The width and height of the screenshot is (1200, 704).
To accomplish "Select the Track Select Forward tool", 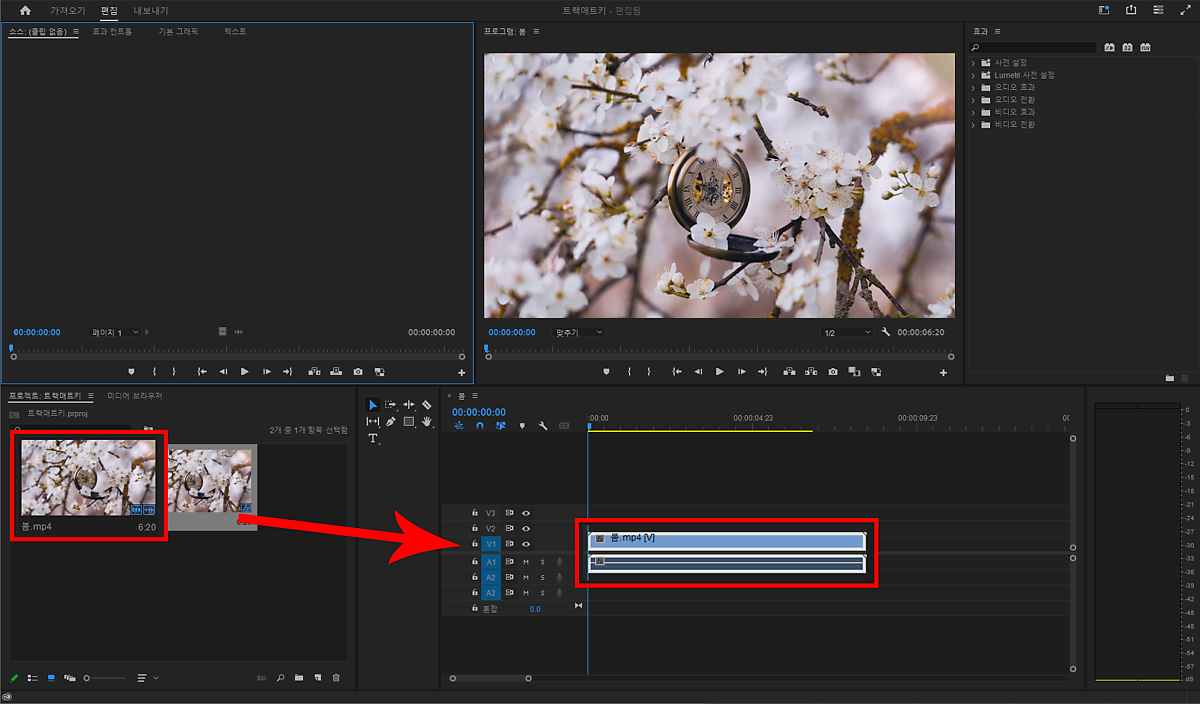I will [x=391, y=405].
